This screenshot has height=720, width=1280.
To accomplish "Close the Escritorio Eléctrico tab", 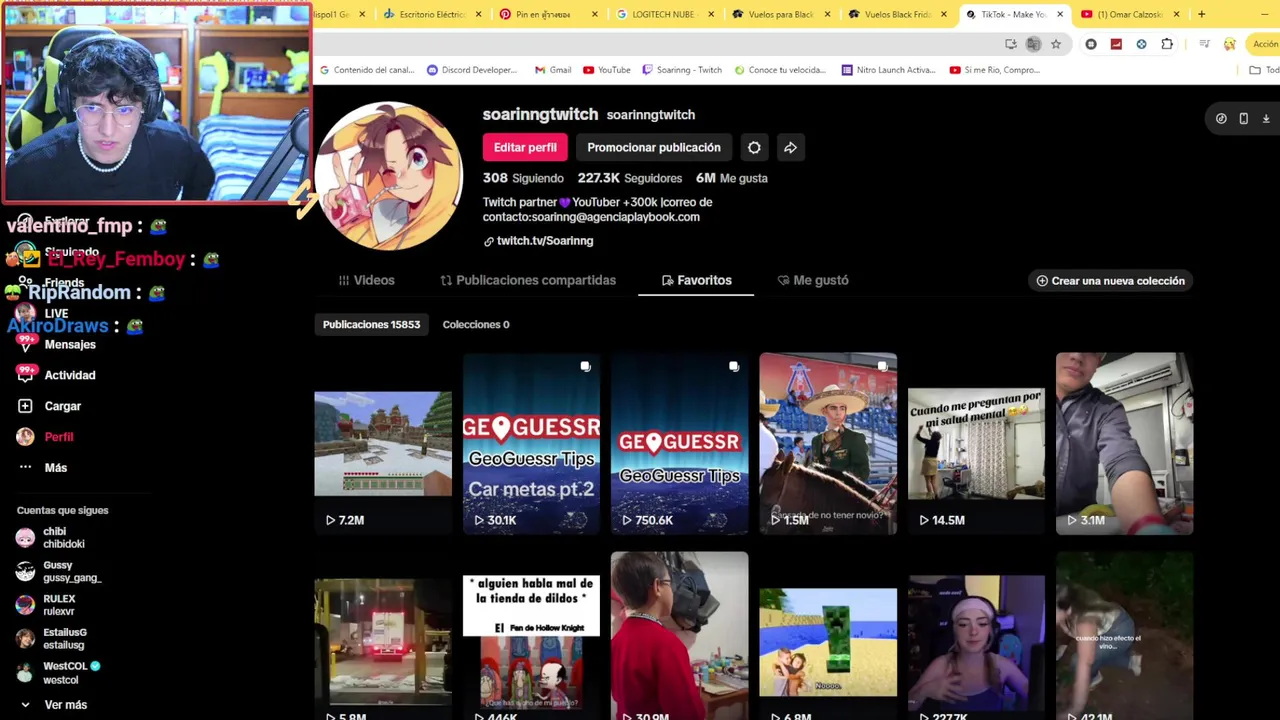I will [x=479, y=14].
